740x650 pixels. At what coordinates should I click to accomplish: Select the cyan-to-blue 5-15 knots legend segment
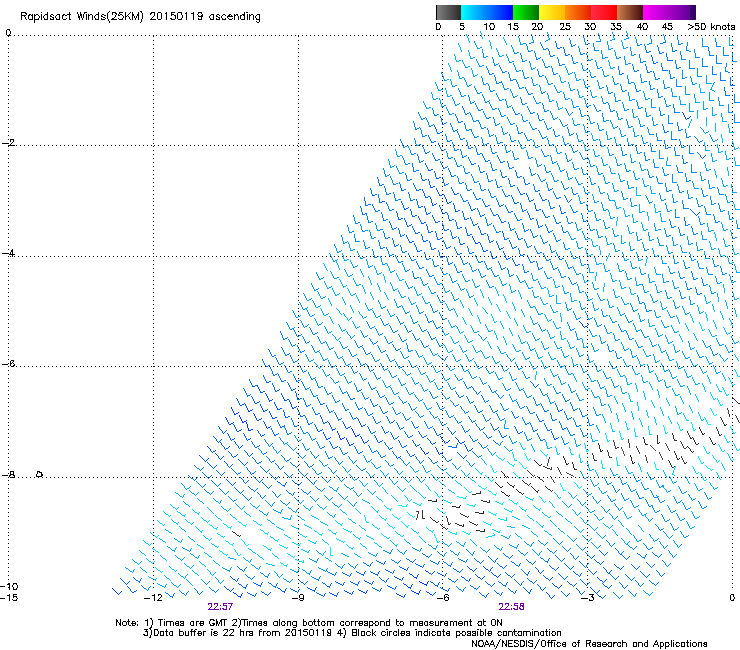pyautogui.click(x=487, y=12)
